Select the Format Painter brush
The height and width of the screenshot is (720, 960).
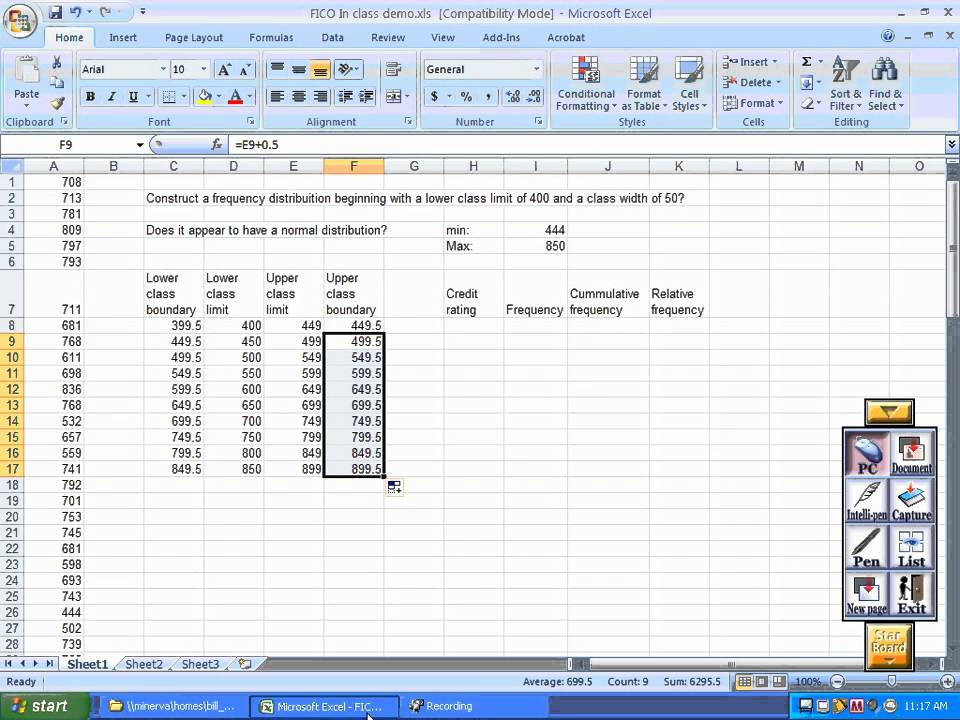pos(57,103)
